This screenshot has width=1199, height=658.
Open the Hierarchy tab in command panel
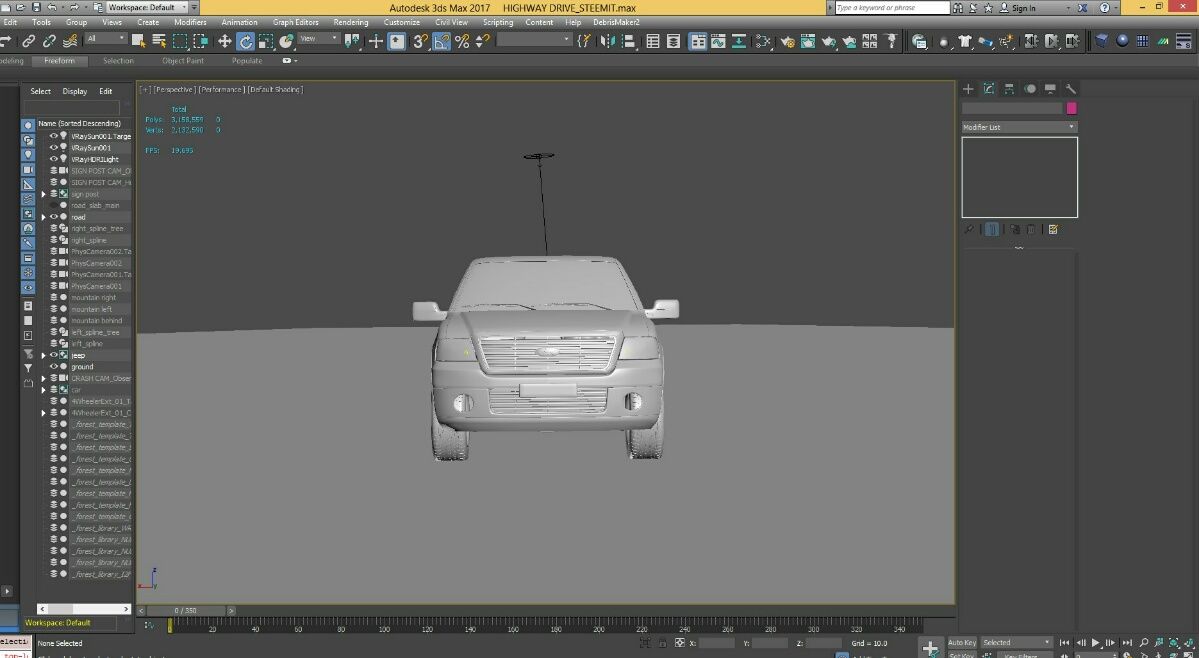click(1009, 89)
